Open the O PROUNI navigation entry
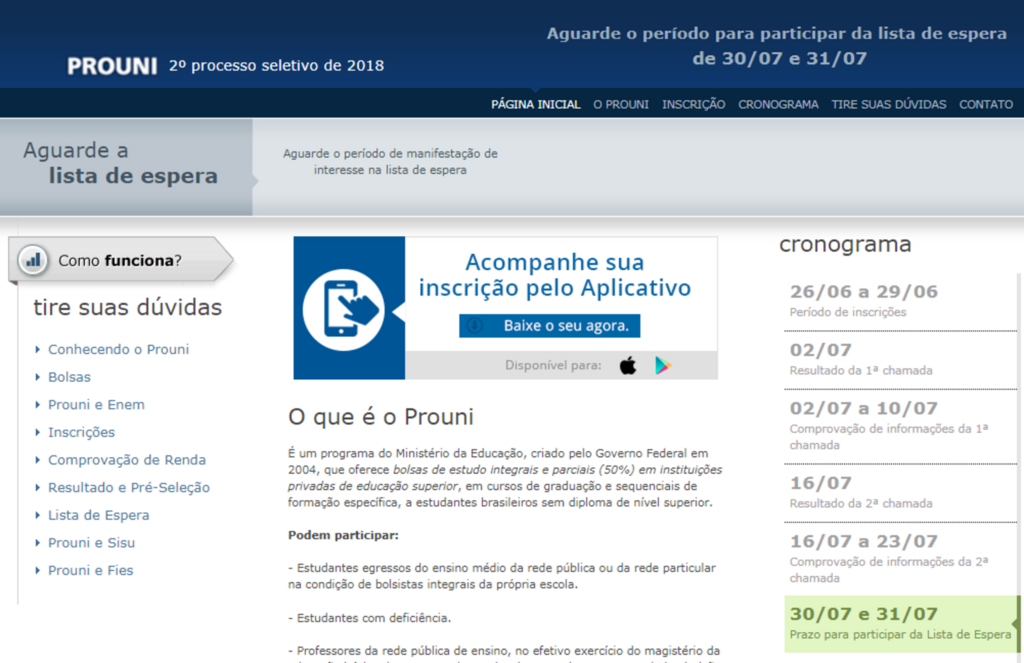The height and width of the screenshot is (663, 1024). 621,104
